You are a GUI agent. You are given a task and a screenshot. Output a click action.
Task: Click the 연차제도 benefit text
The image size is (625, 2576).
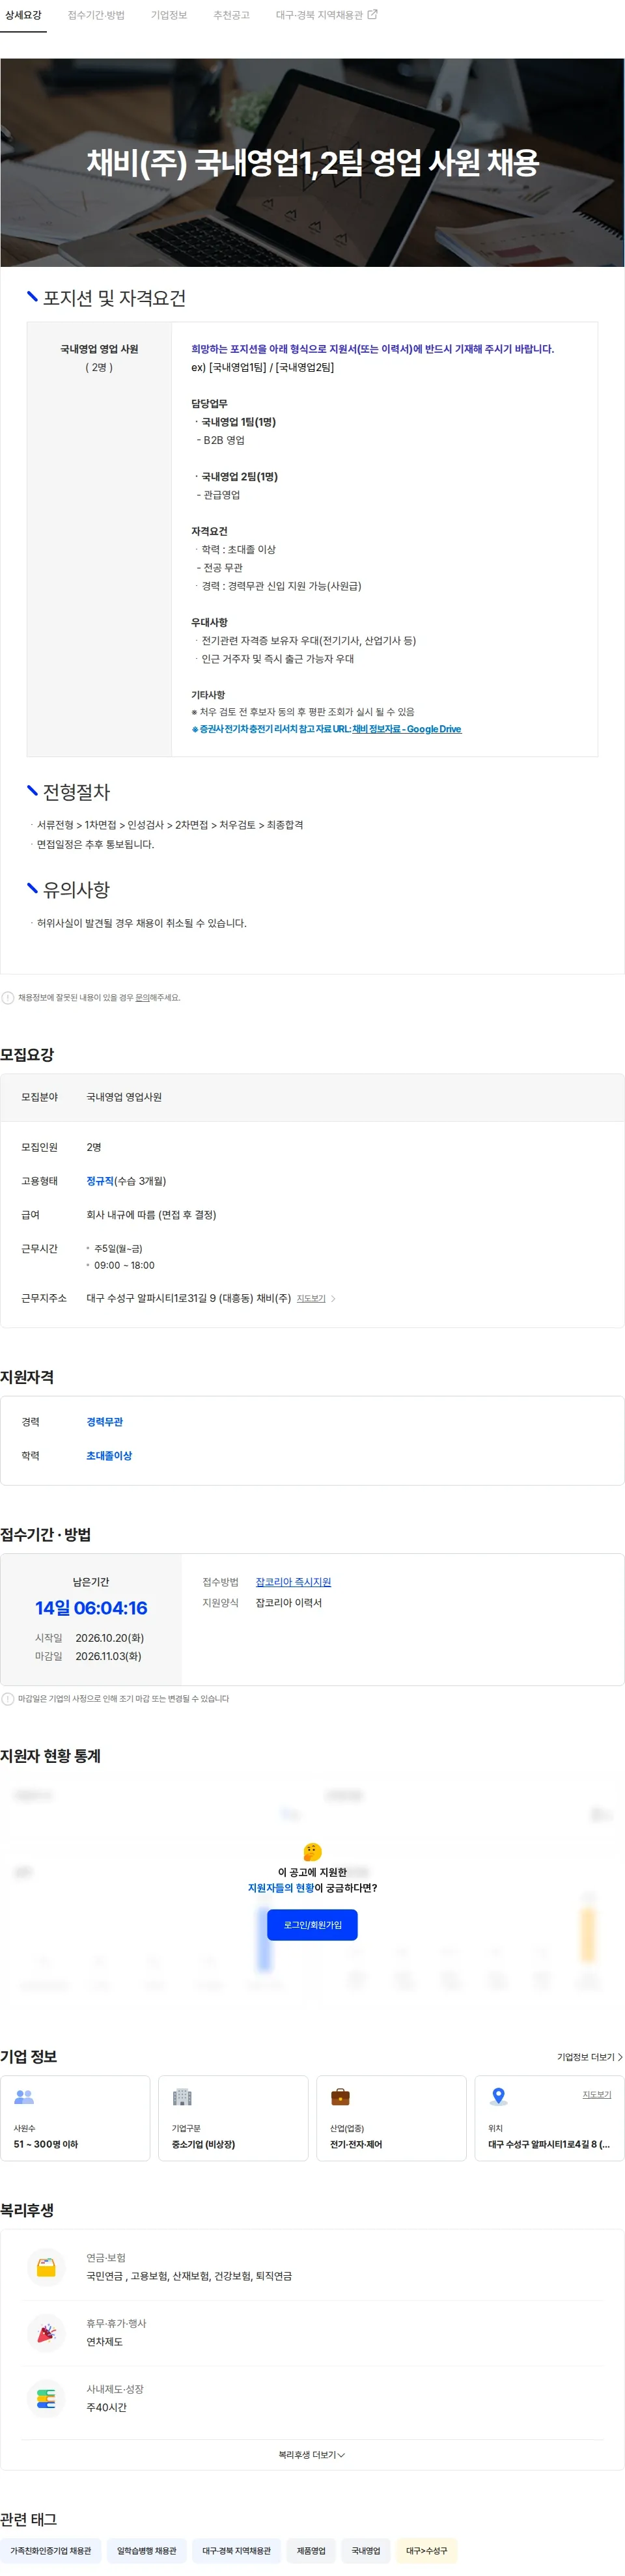pyautogui.click(x=104, y=2342)
